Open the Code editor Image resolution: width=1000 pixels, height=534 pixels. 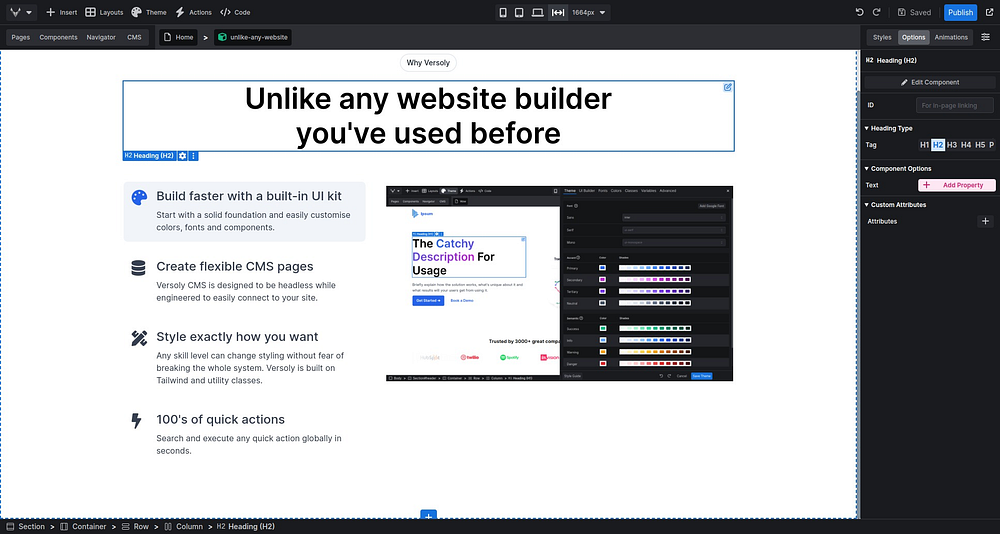(235, 12)
